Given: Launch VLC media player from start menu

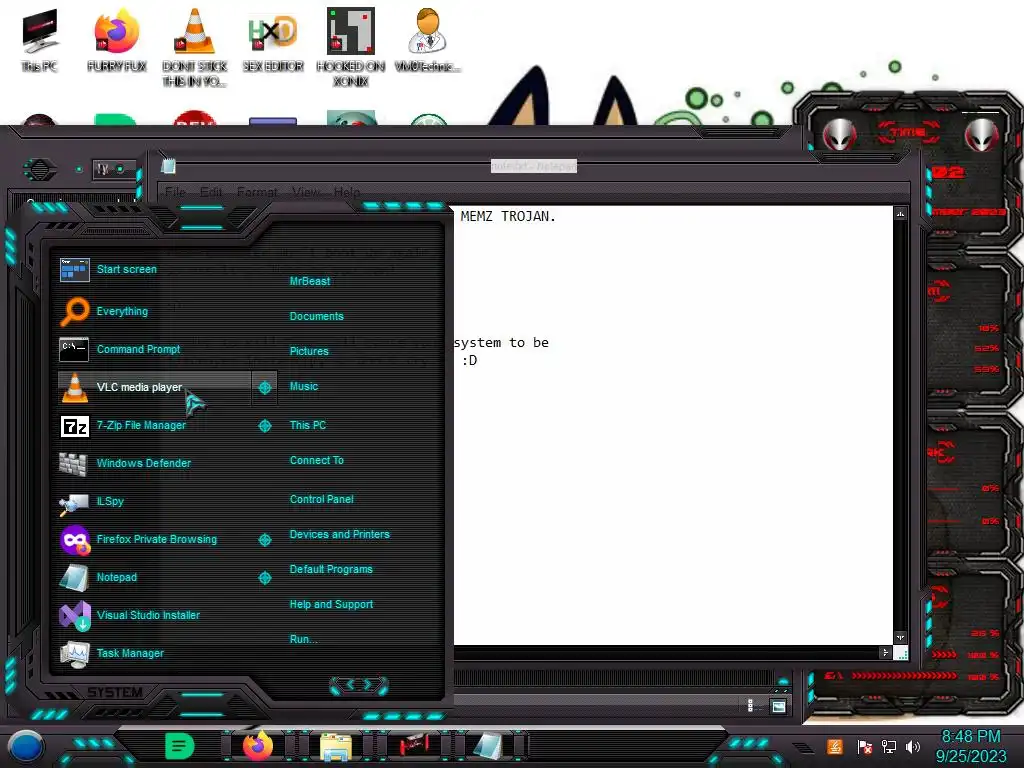Looking at the screenshot, I should pyautogui.click(x=154, y=387).
